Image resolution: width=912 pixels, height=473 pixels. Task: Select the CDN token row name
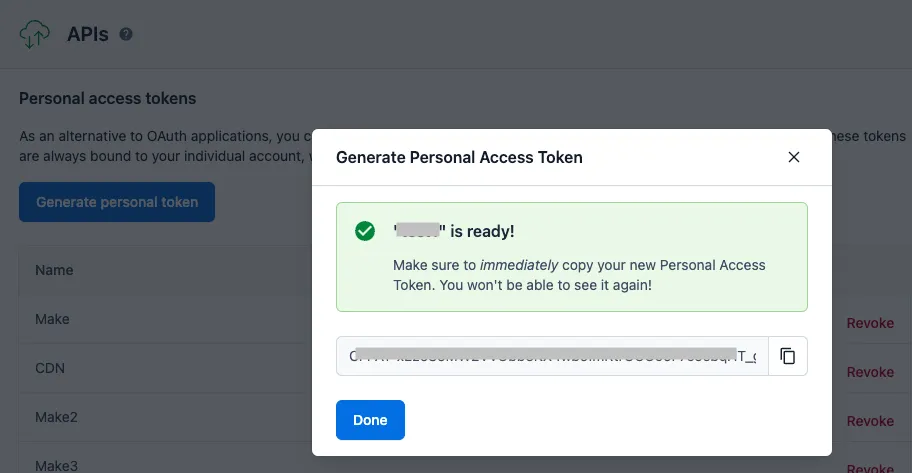pyautogui.click(x=50, y=368)
